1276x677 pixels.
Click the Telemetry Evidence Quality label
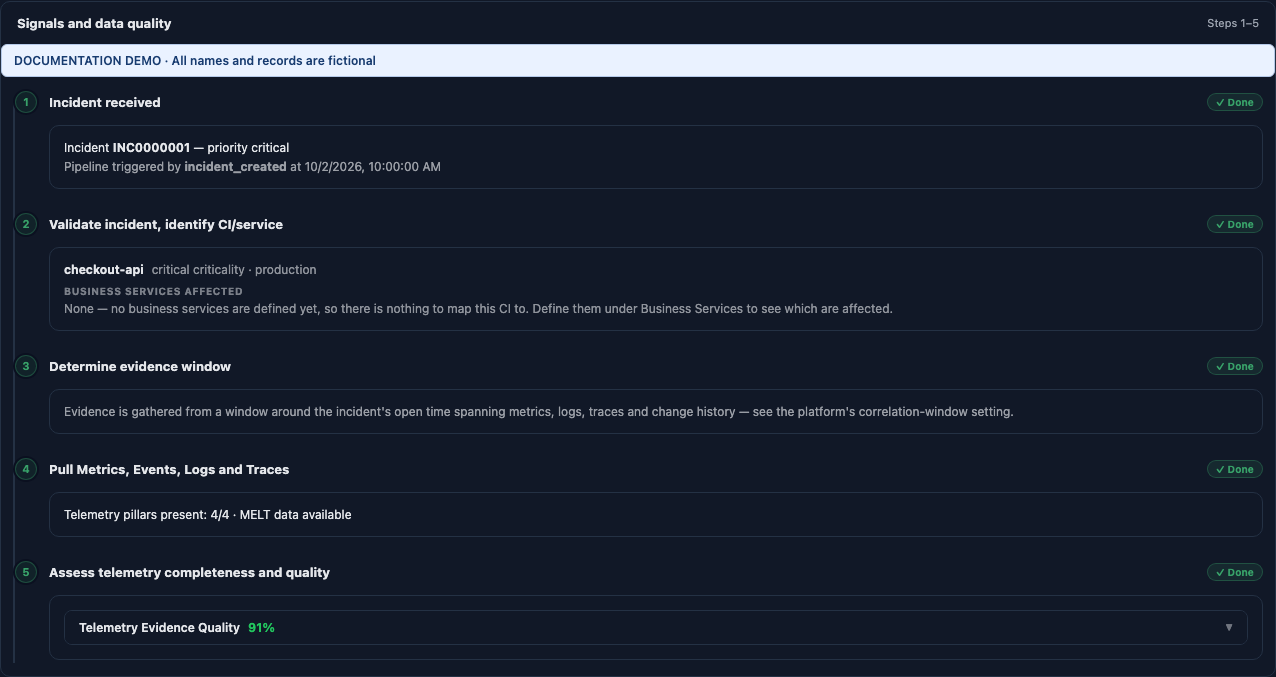tap(159, 628)
